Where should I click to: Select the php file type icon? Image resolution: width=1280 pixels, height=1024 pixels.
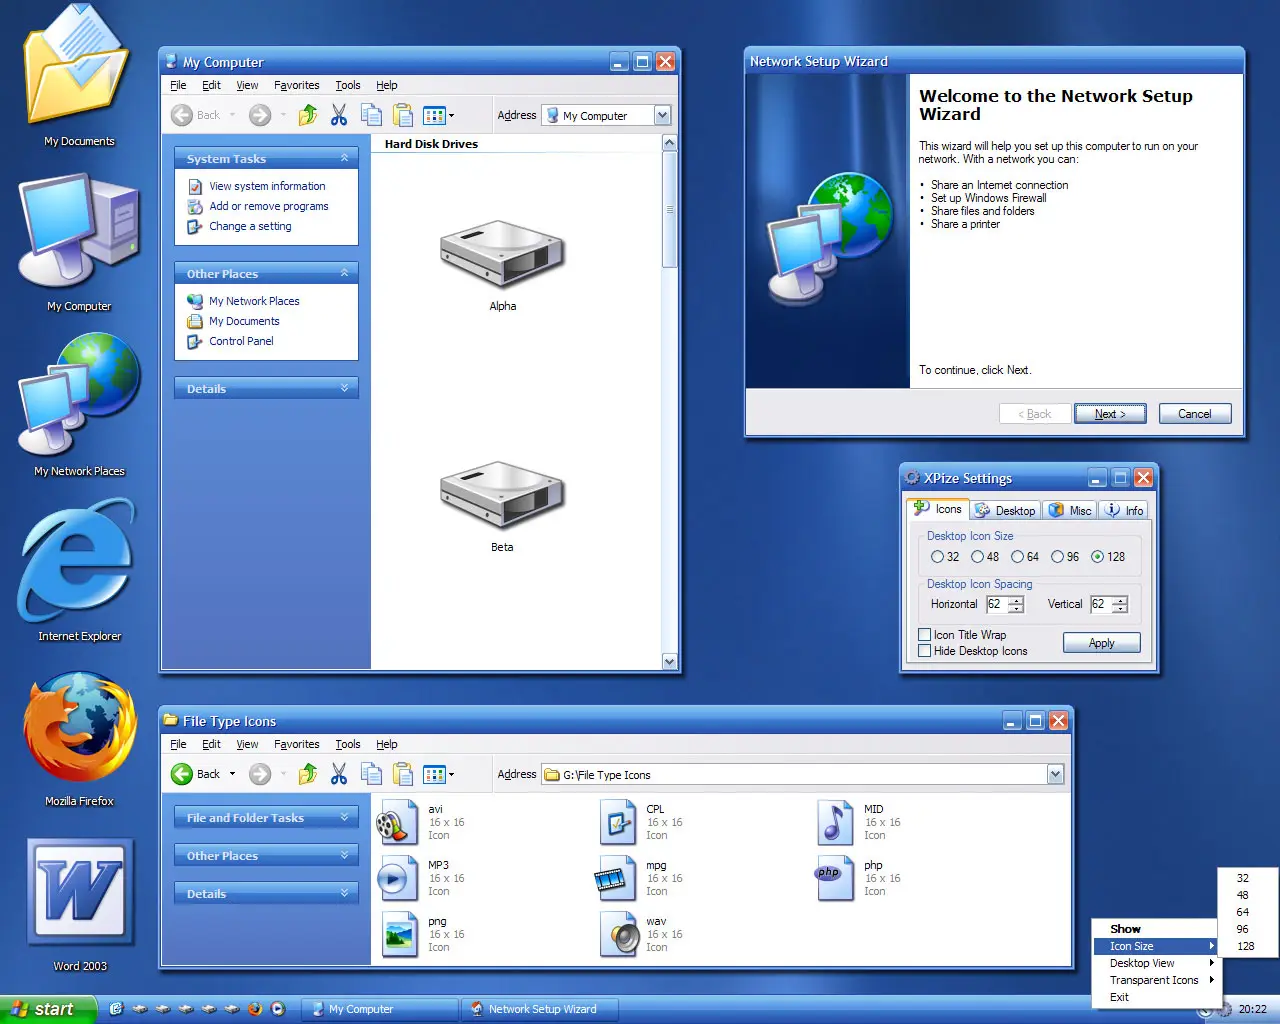click(x=832, y=878)
